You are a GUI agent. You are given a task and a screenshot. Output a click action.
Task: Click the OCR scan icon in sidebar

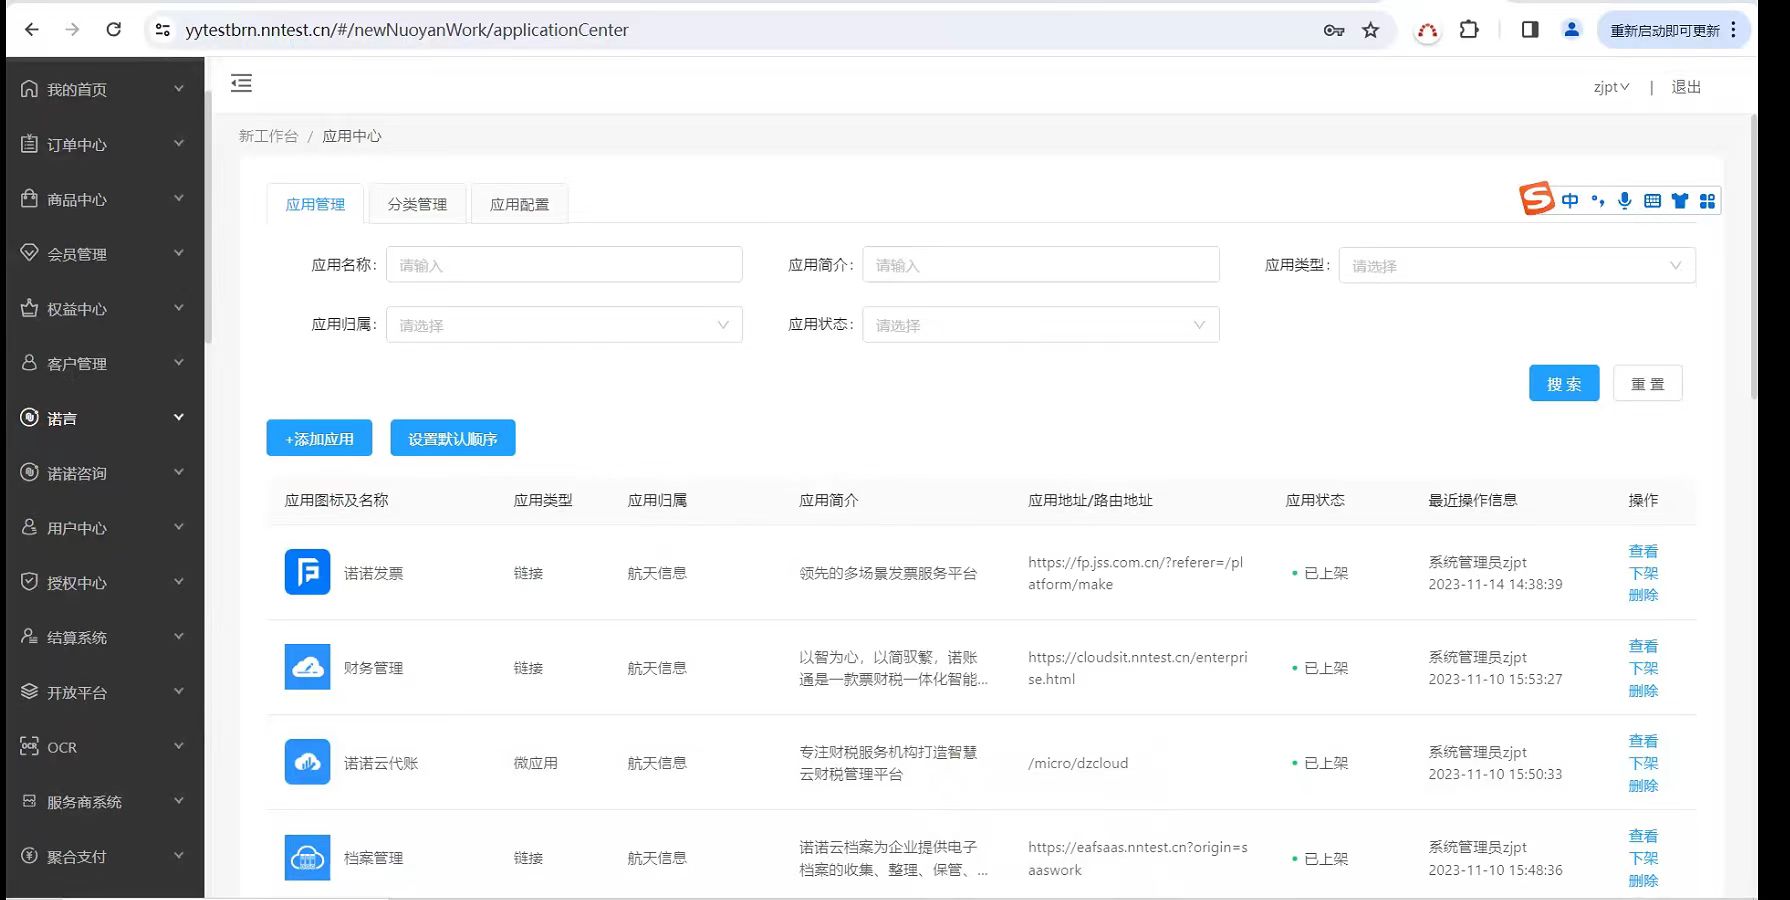pos(30,746)
